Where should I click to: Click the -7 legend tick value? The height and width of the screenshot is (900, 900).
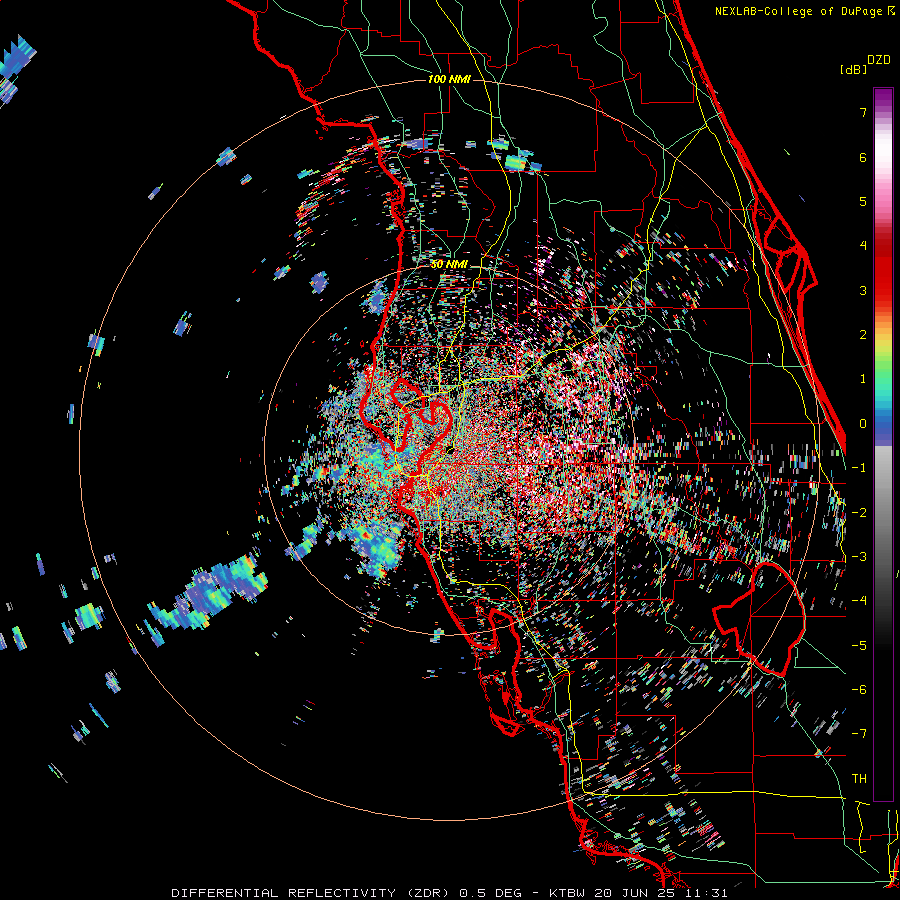[859, 733]
